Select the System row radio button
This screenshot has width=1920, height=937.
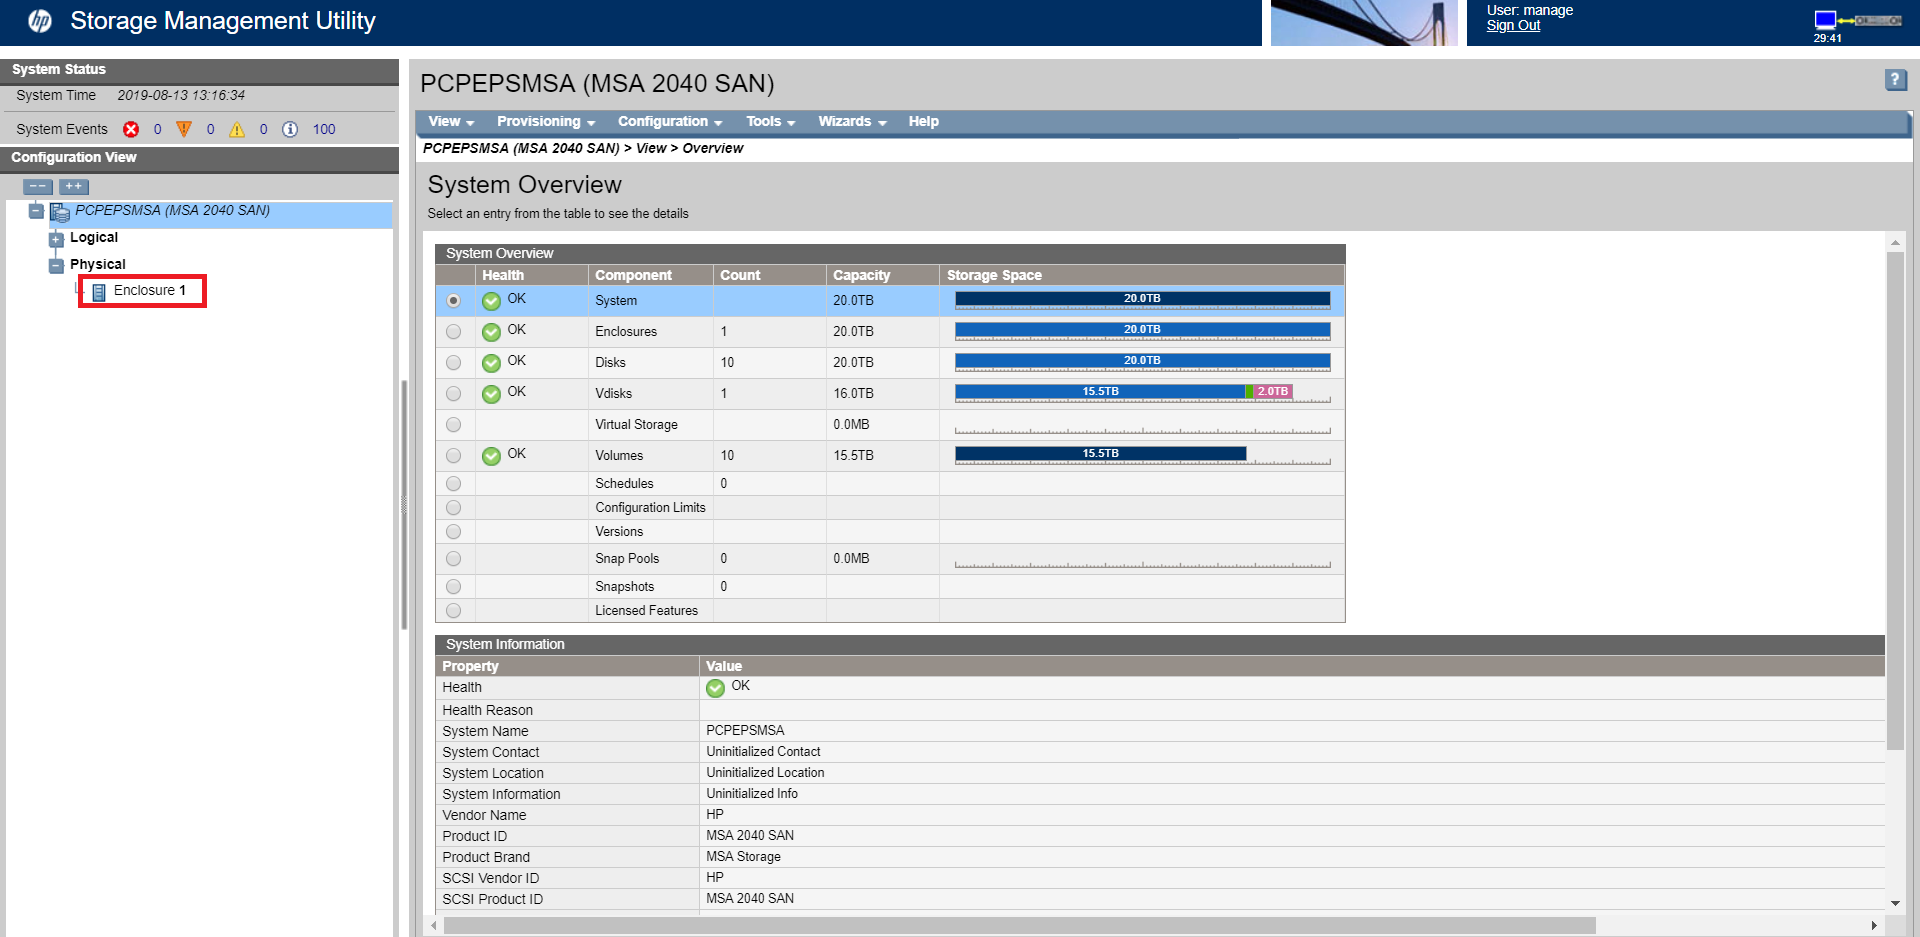[454, 300]
